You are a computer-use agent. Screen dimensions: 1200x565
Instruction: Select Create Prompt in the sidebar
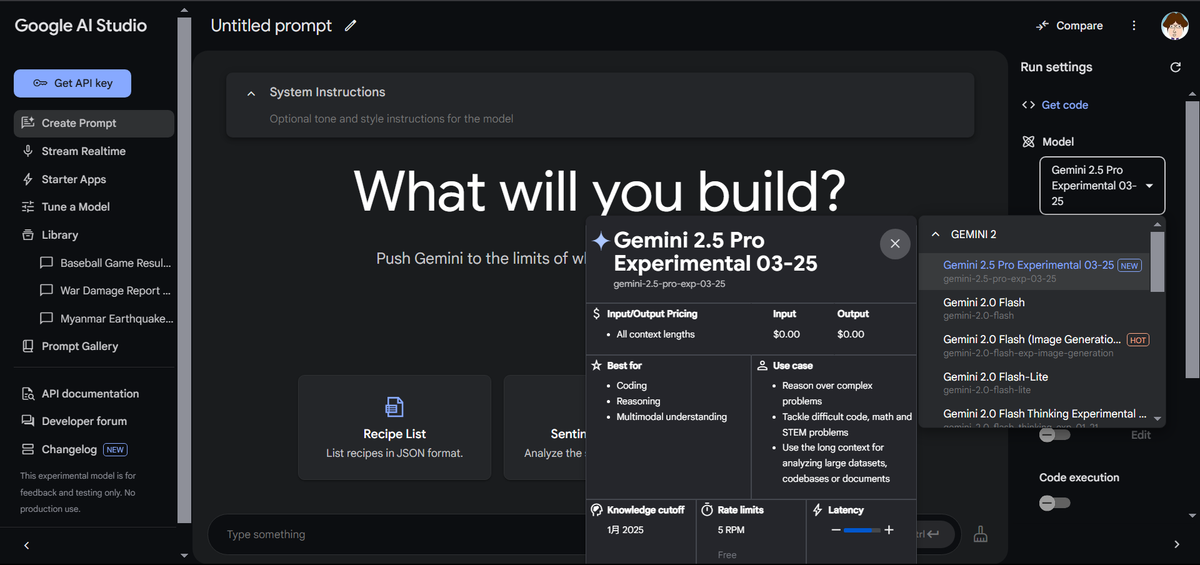94,123
